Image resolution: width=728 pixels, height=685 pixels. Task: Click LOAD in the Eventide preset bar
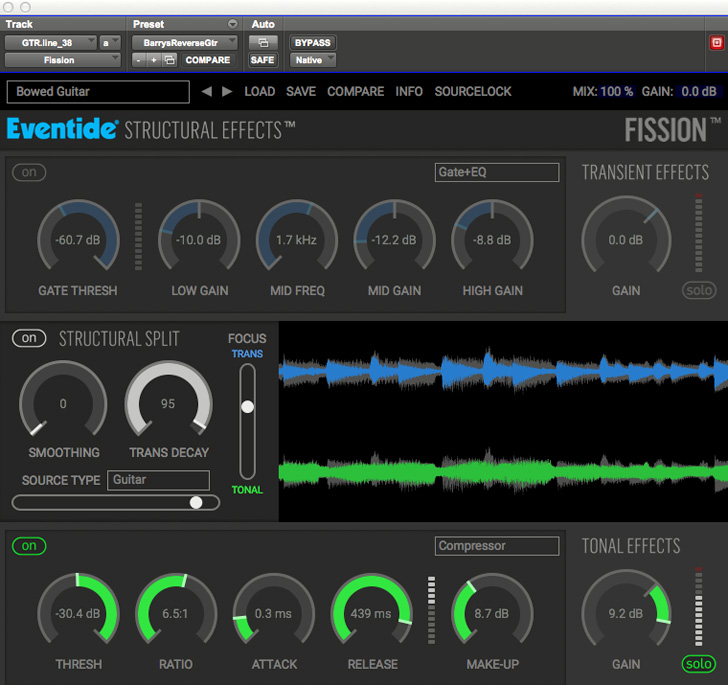tap(260, 91)
